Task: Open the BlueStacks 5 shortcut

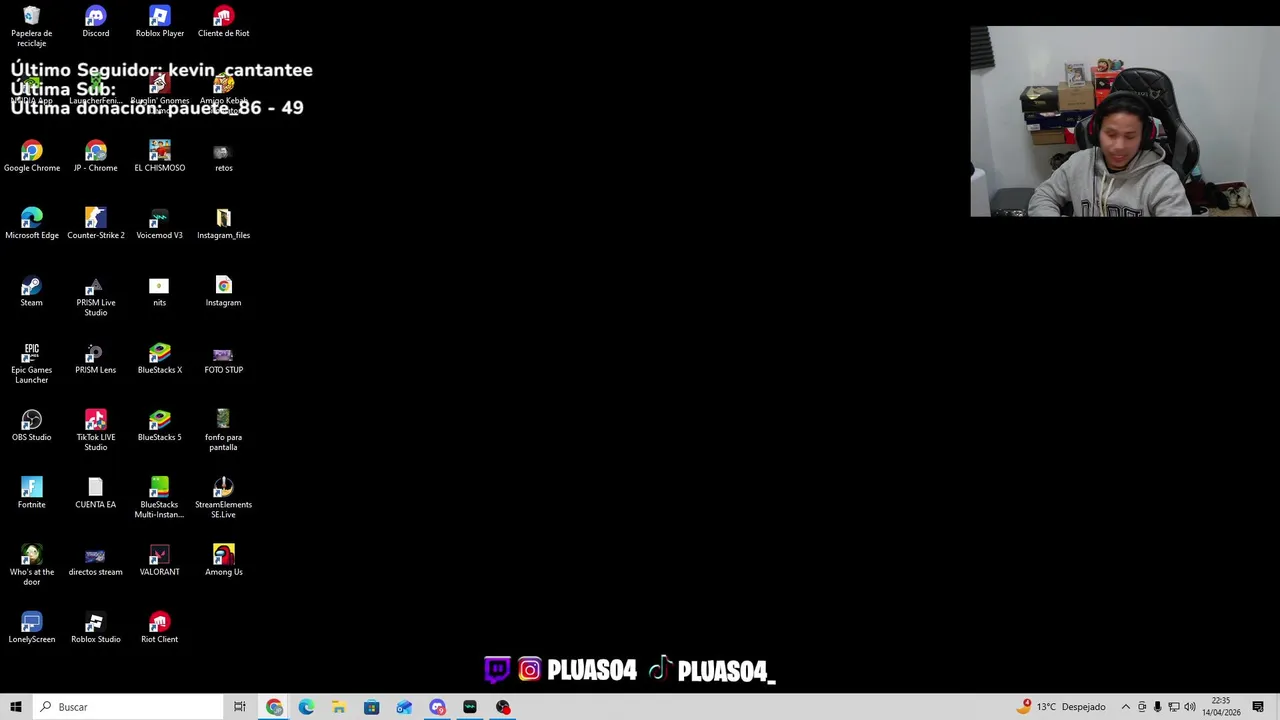Action: tap(159, 425)
